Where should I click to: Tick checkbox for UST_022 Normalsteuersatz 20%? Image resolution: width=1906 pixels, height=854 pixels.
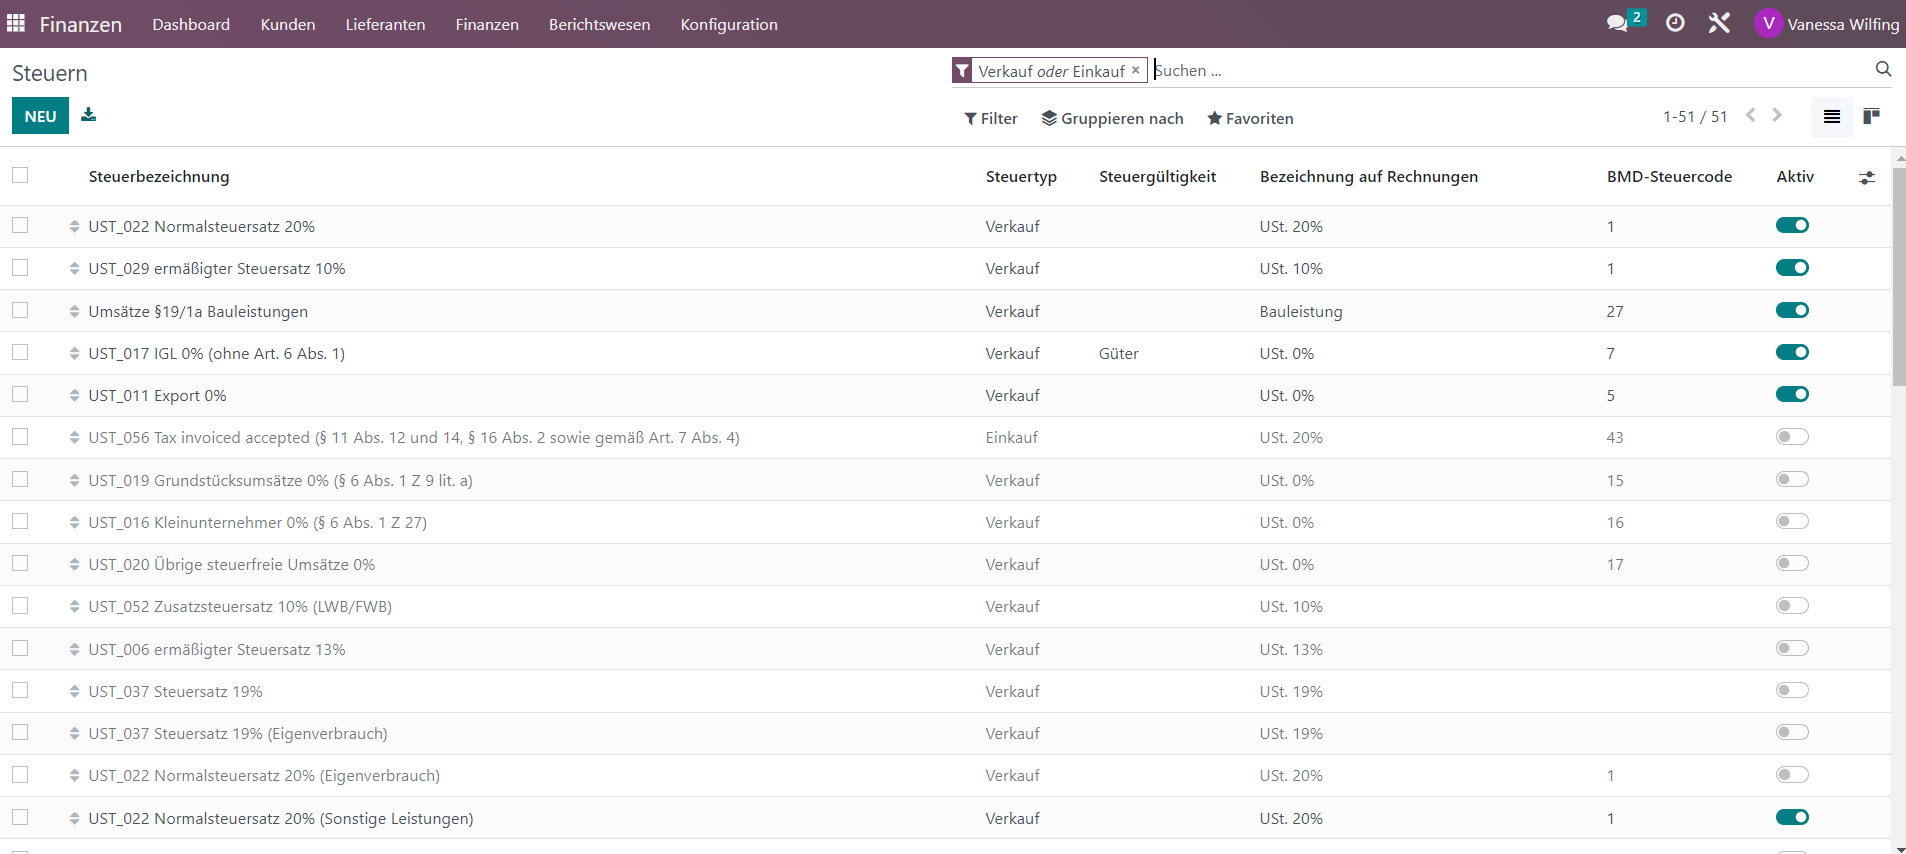point(20,226)
